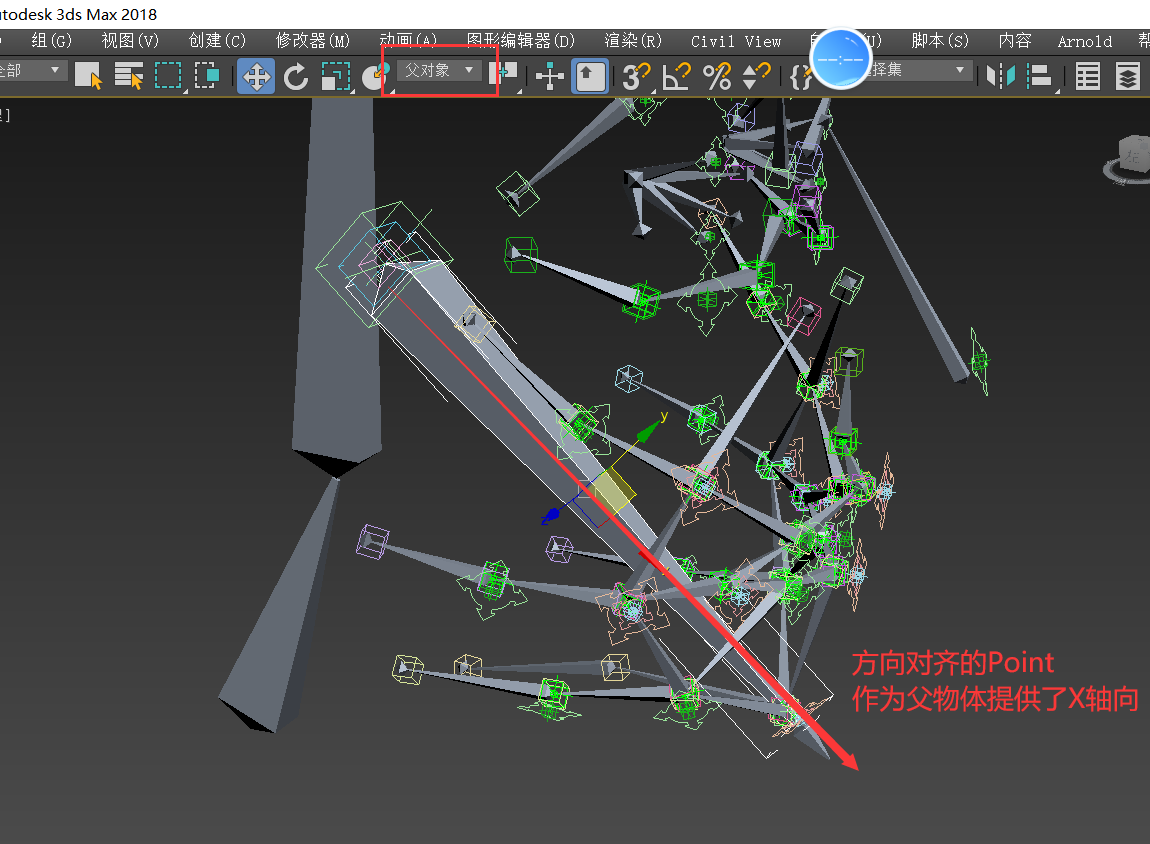The height and width of the screenshot is (844, 1150).
Task: Open the 父对象 coordinate system dropdown
Action: pos(439,71)
